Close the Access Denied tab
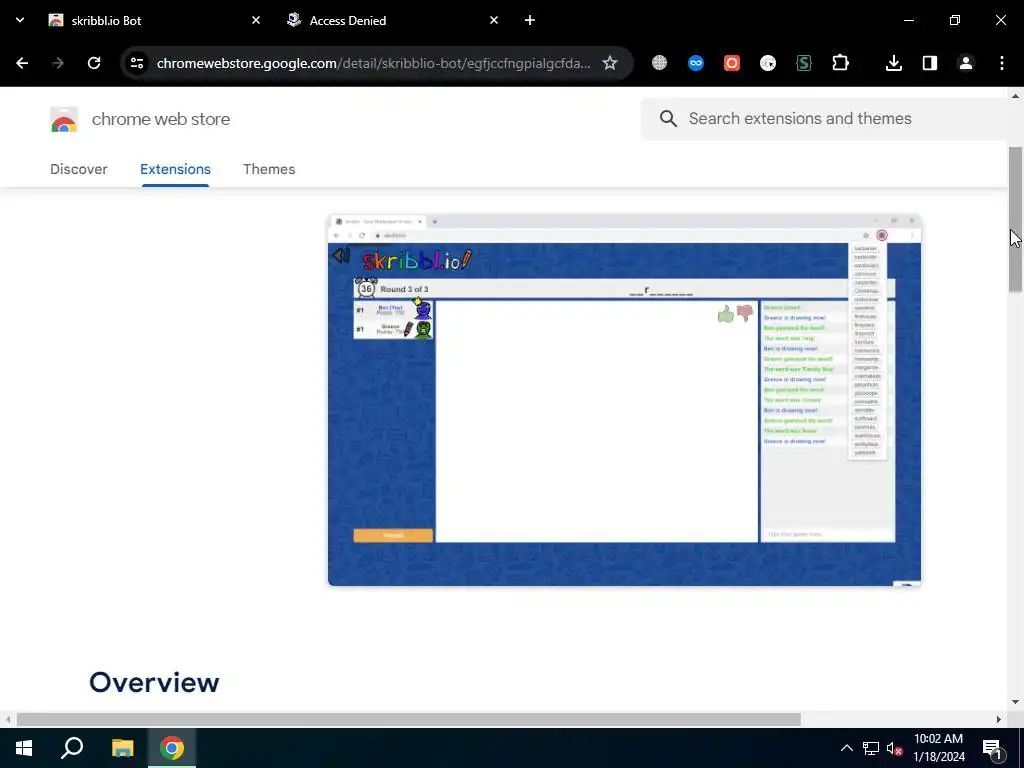 (x=494, y=20)
